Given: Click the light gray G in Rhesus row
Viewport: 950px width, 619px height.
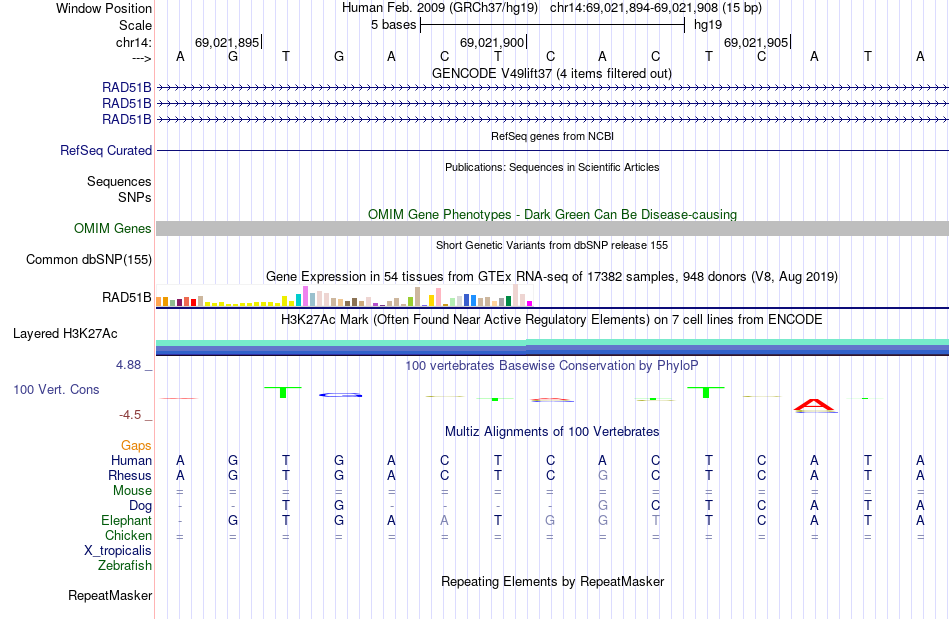Looking at the screenshot, I should (x=603, y=475).
